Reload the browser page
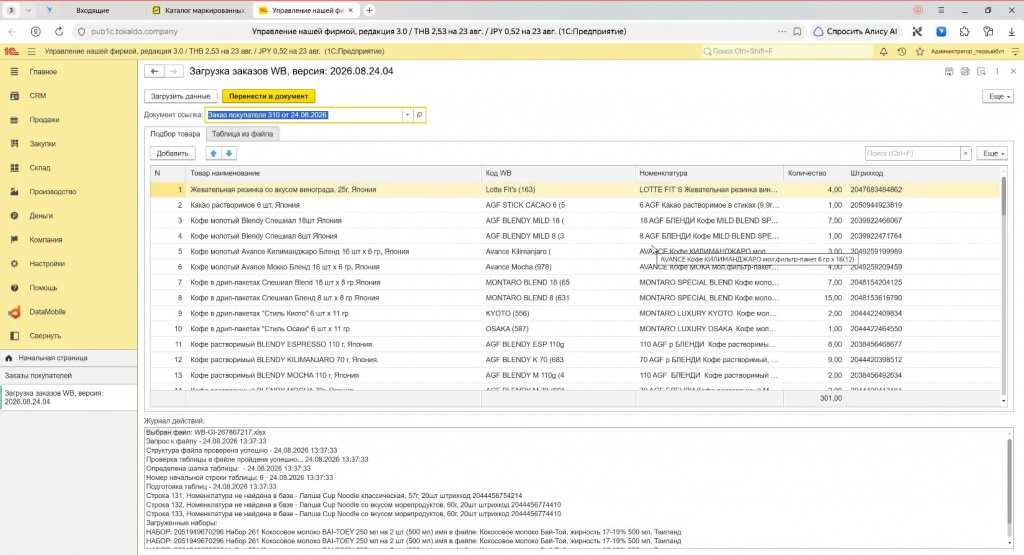The height and width of the screenshot is (555, 1024). (x=59, y=31)
